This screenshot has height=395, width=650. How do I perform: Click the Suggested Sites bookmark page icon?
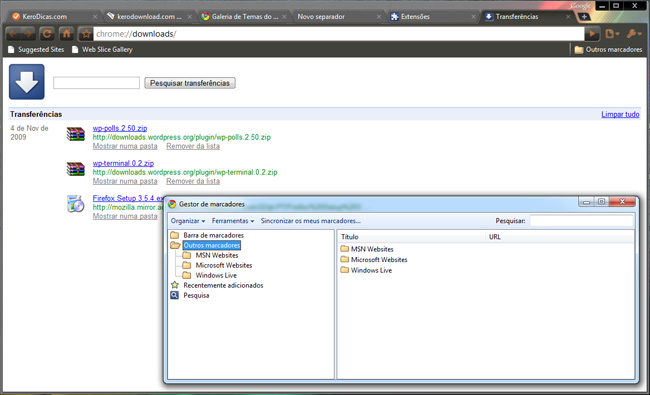11,49
